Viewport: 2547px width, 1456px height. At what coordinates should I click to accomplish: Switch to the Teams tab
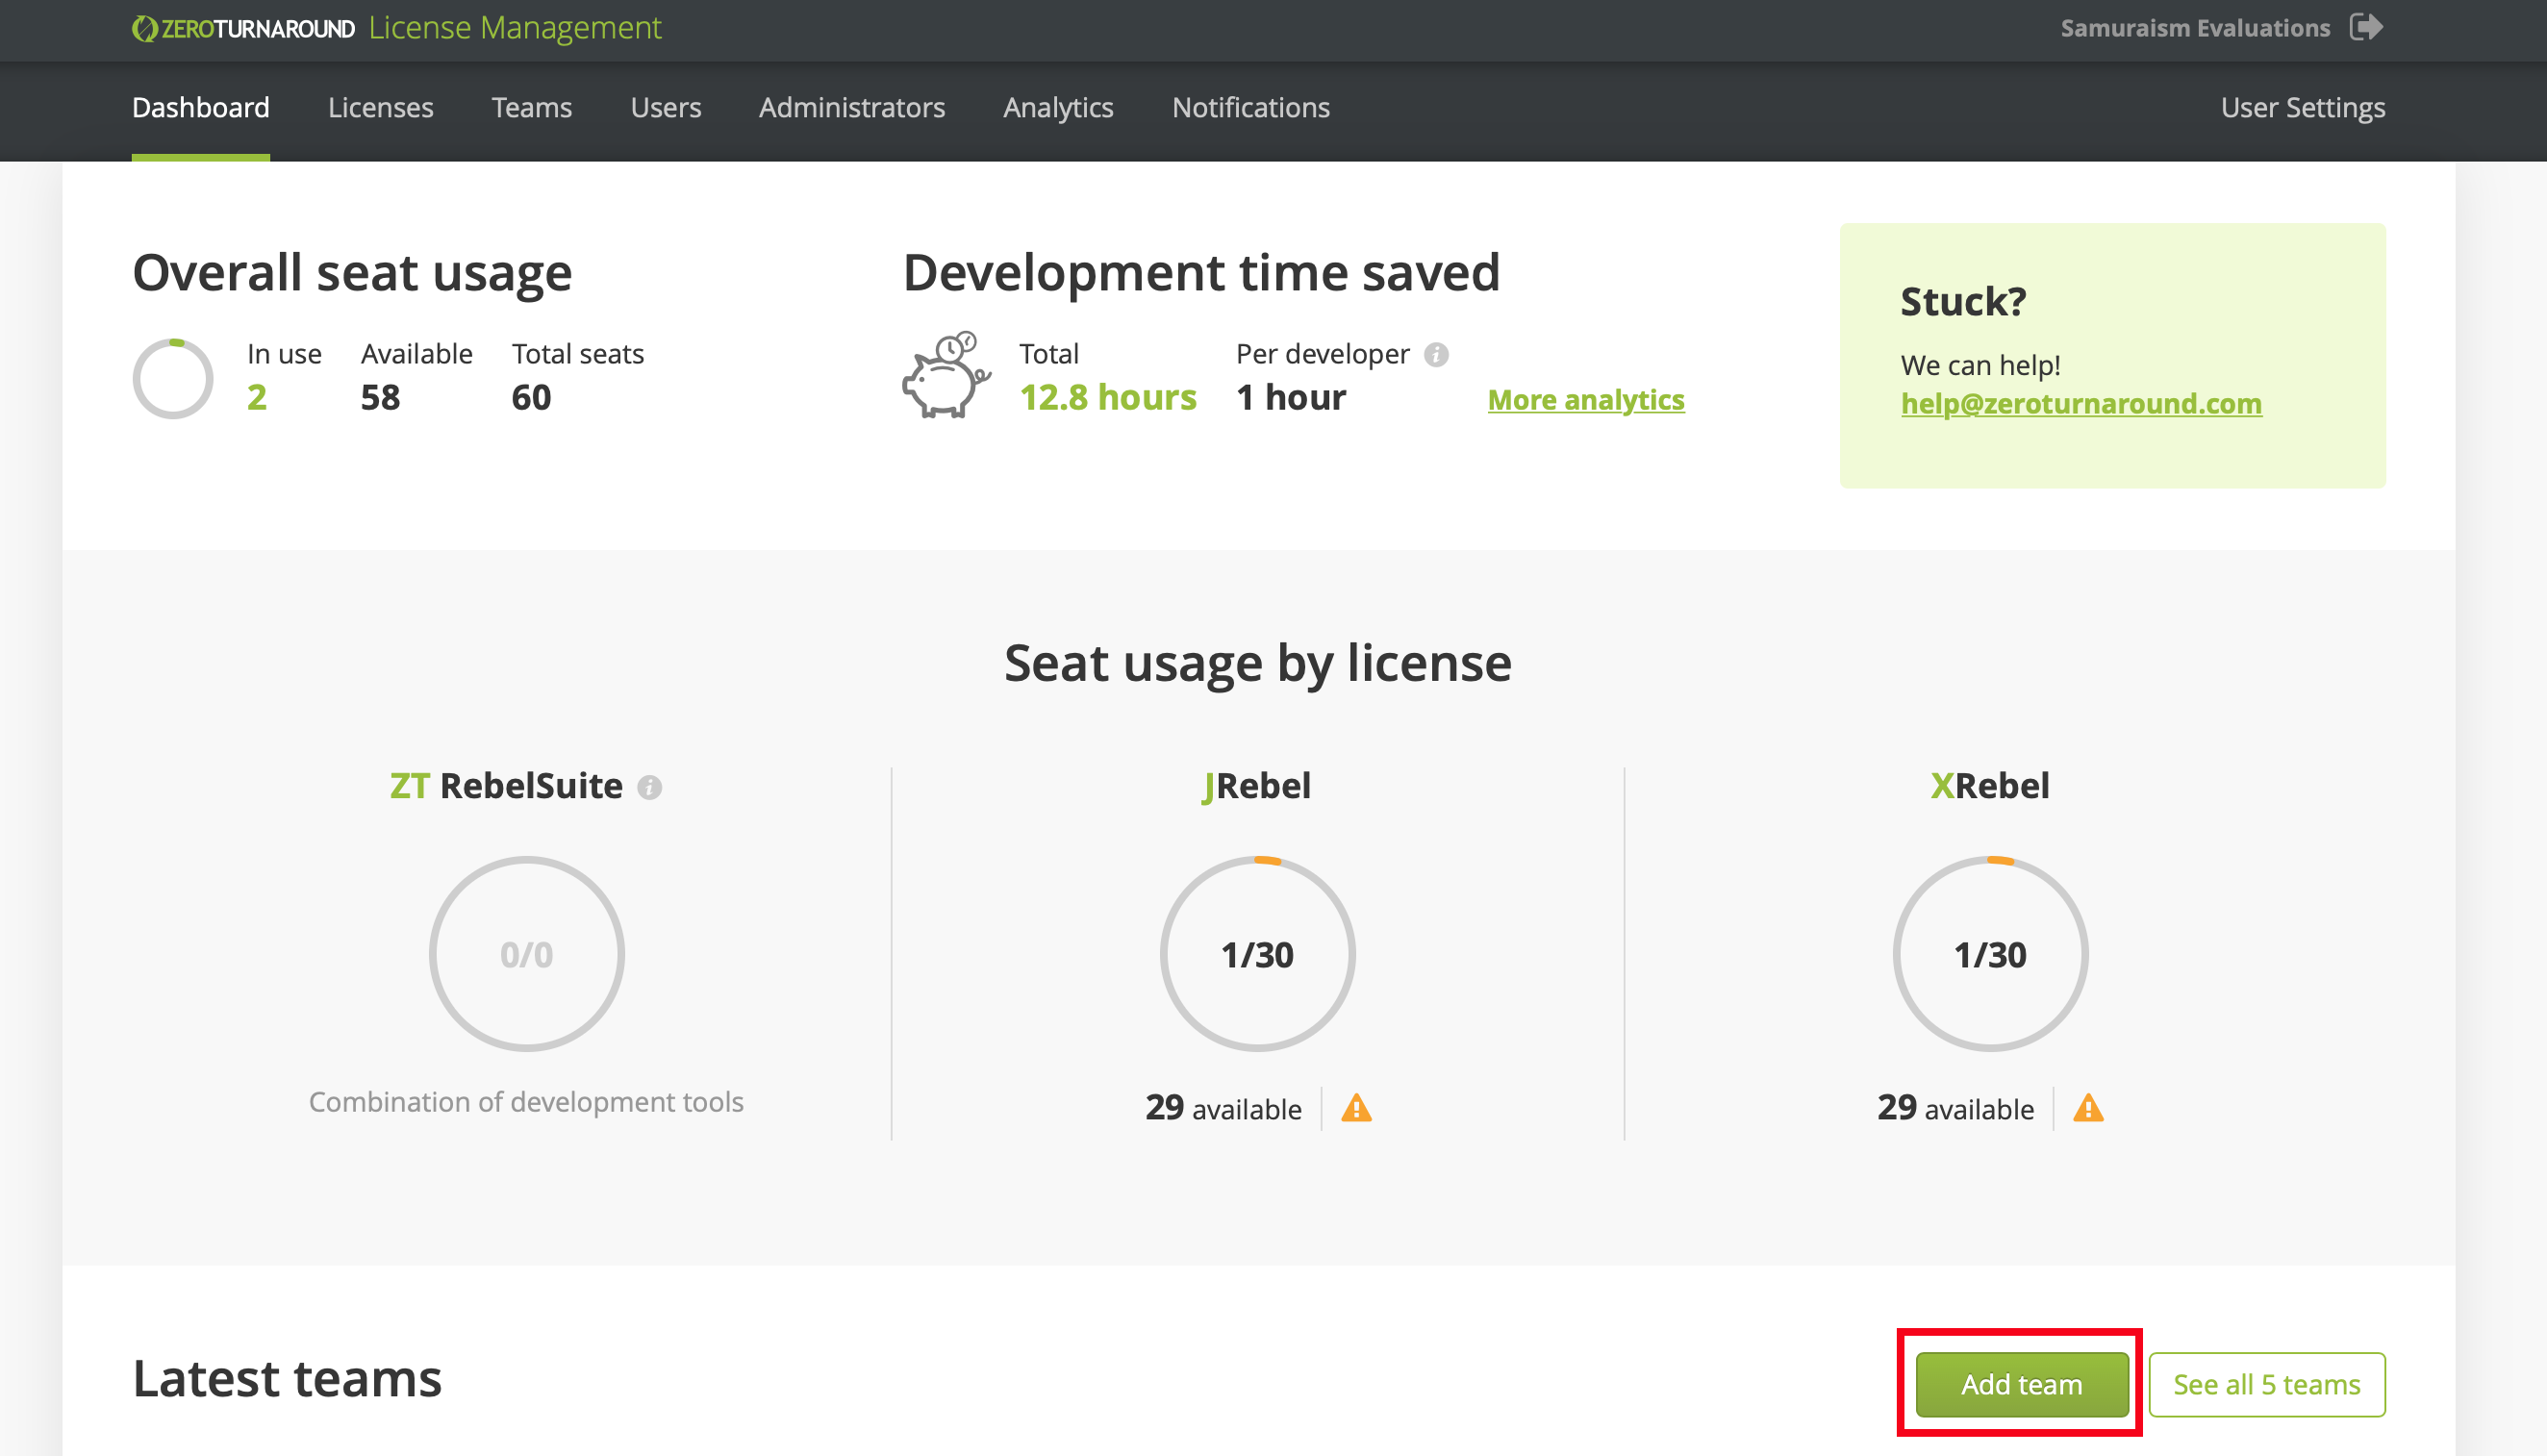(x=532, y=107)
